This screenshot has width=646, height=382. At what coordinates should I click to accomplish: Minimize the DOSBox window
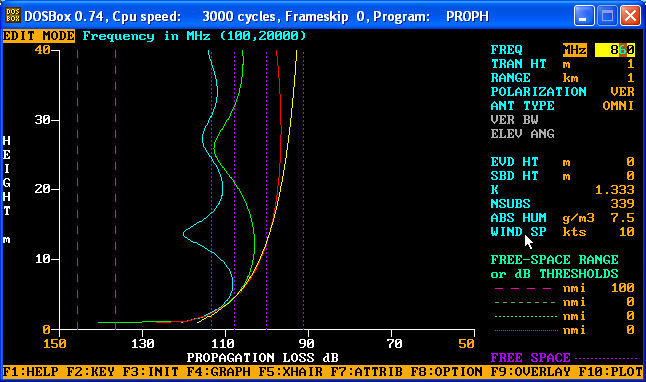click(x=584, y=16)
